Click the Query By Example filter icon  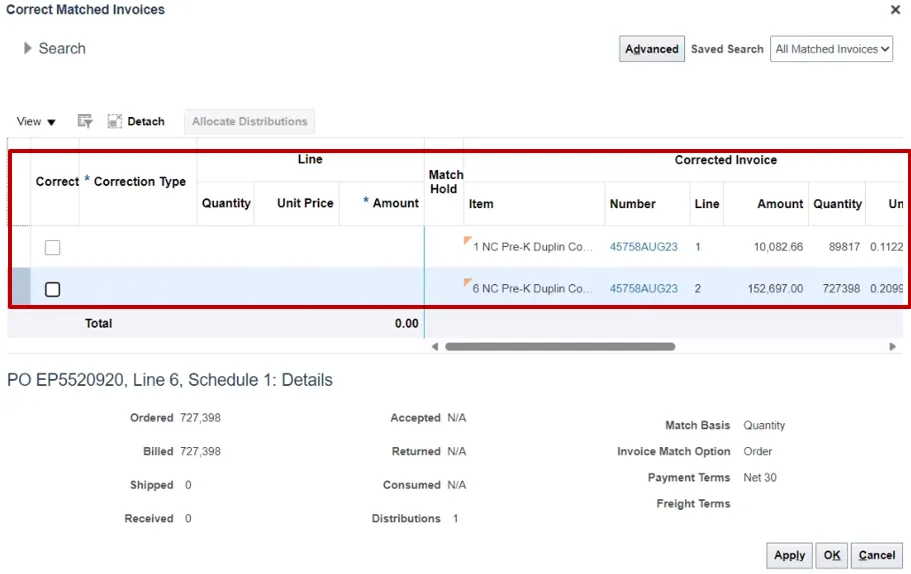click(85, 121)
